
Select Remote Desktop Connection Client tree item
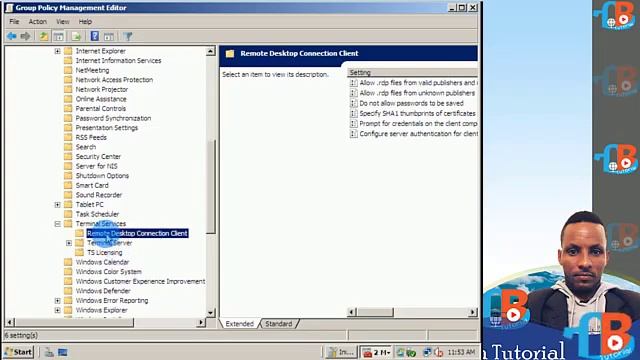(x=138, y=233)
